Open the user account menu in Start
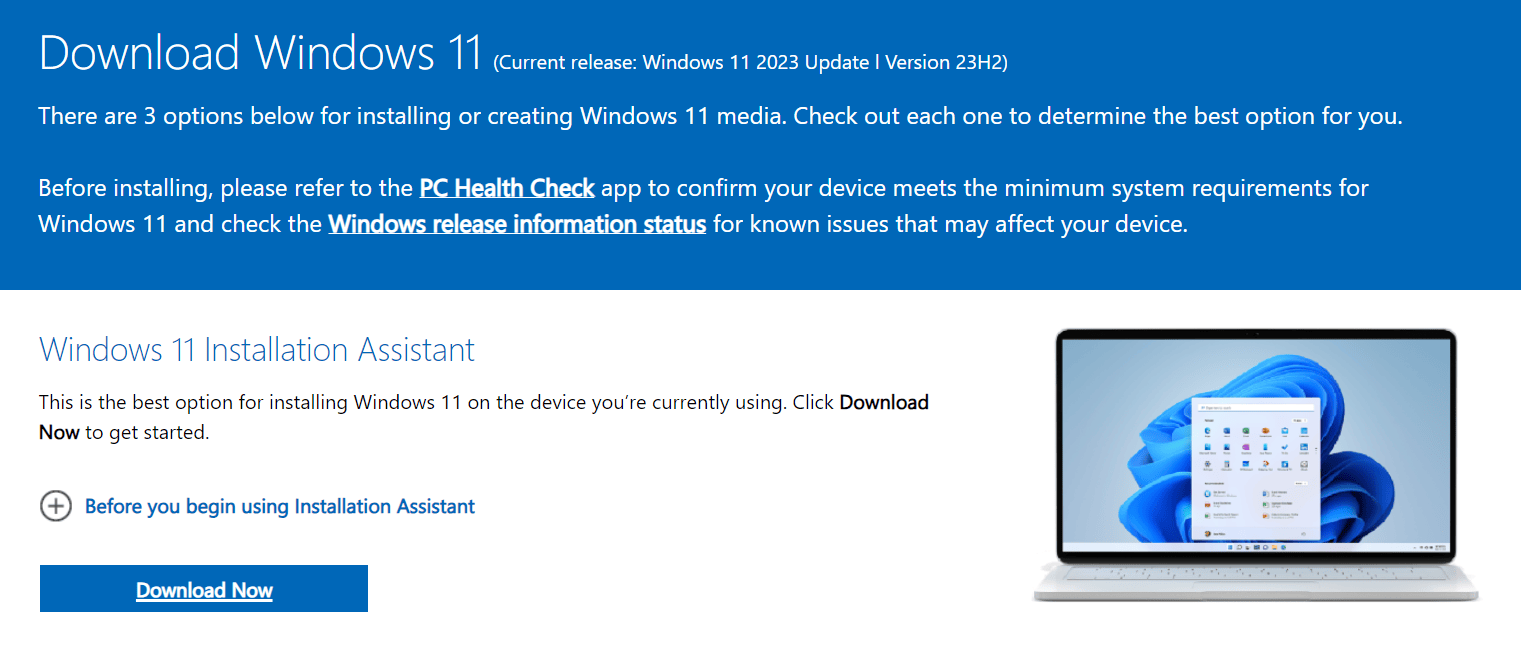Screen dimensions: 1521x647 point(1211,534)
